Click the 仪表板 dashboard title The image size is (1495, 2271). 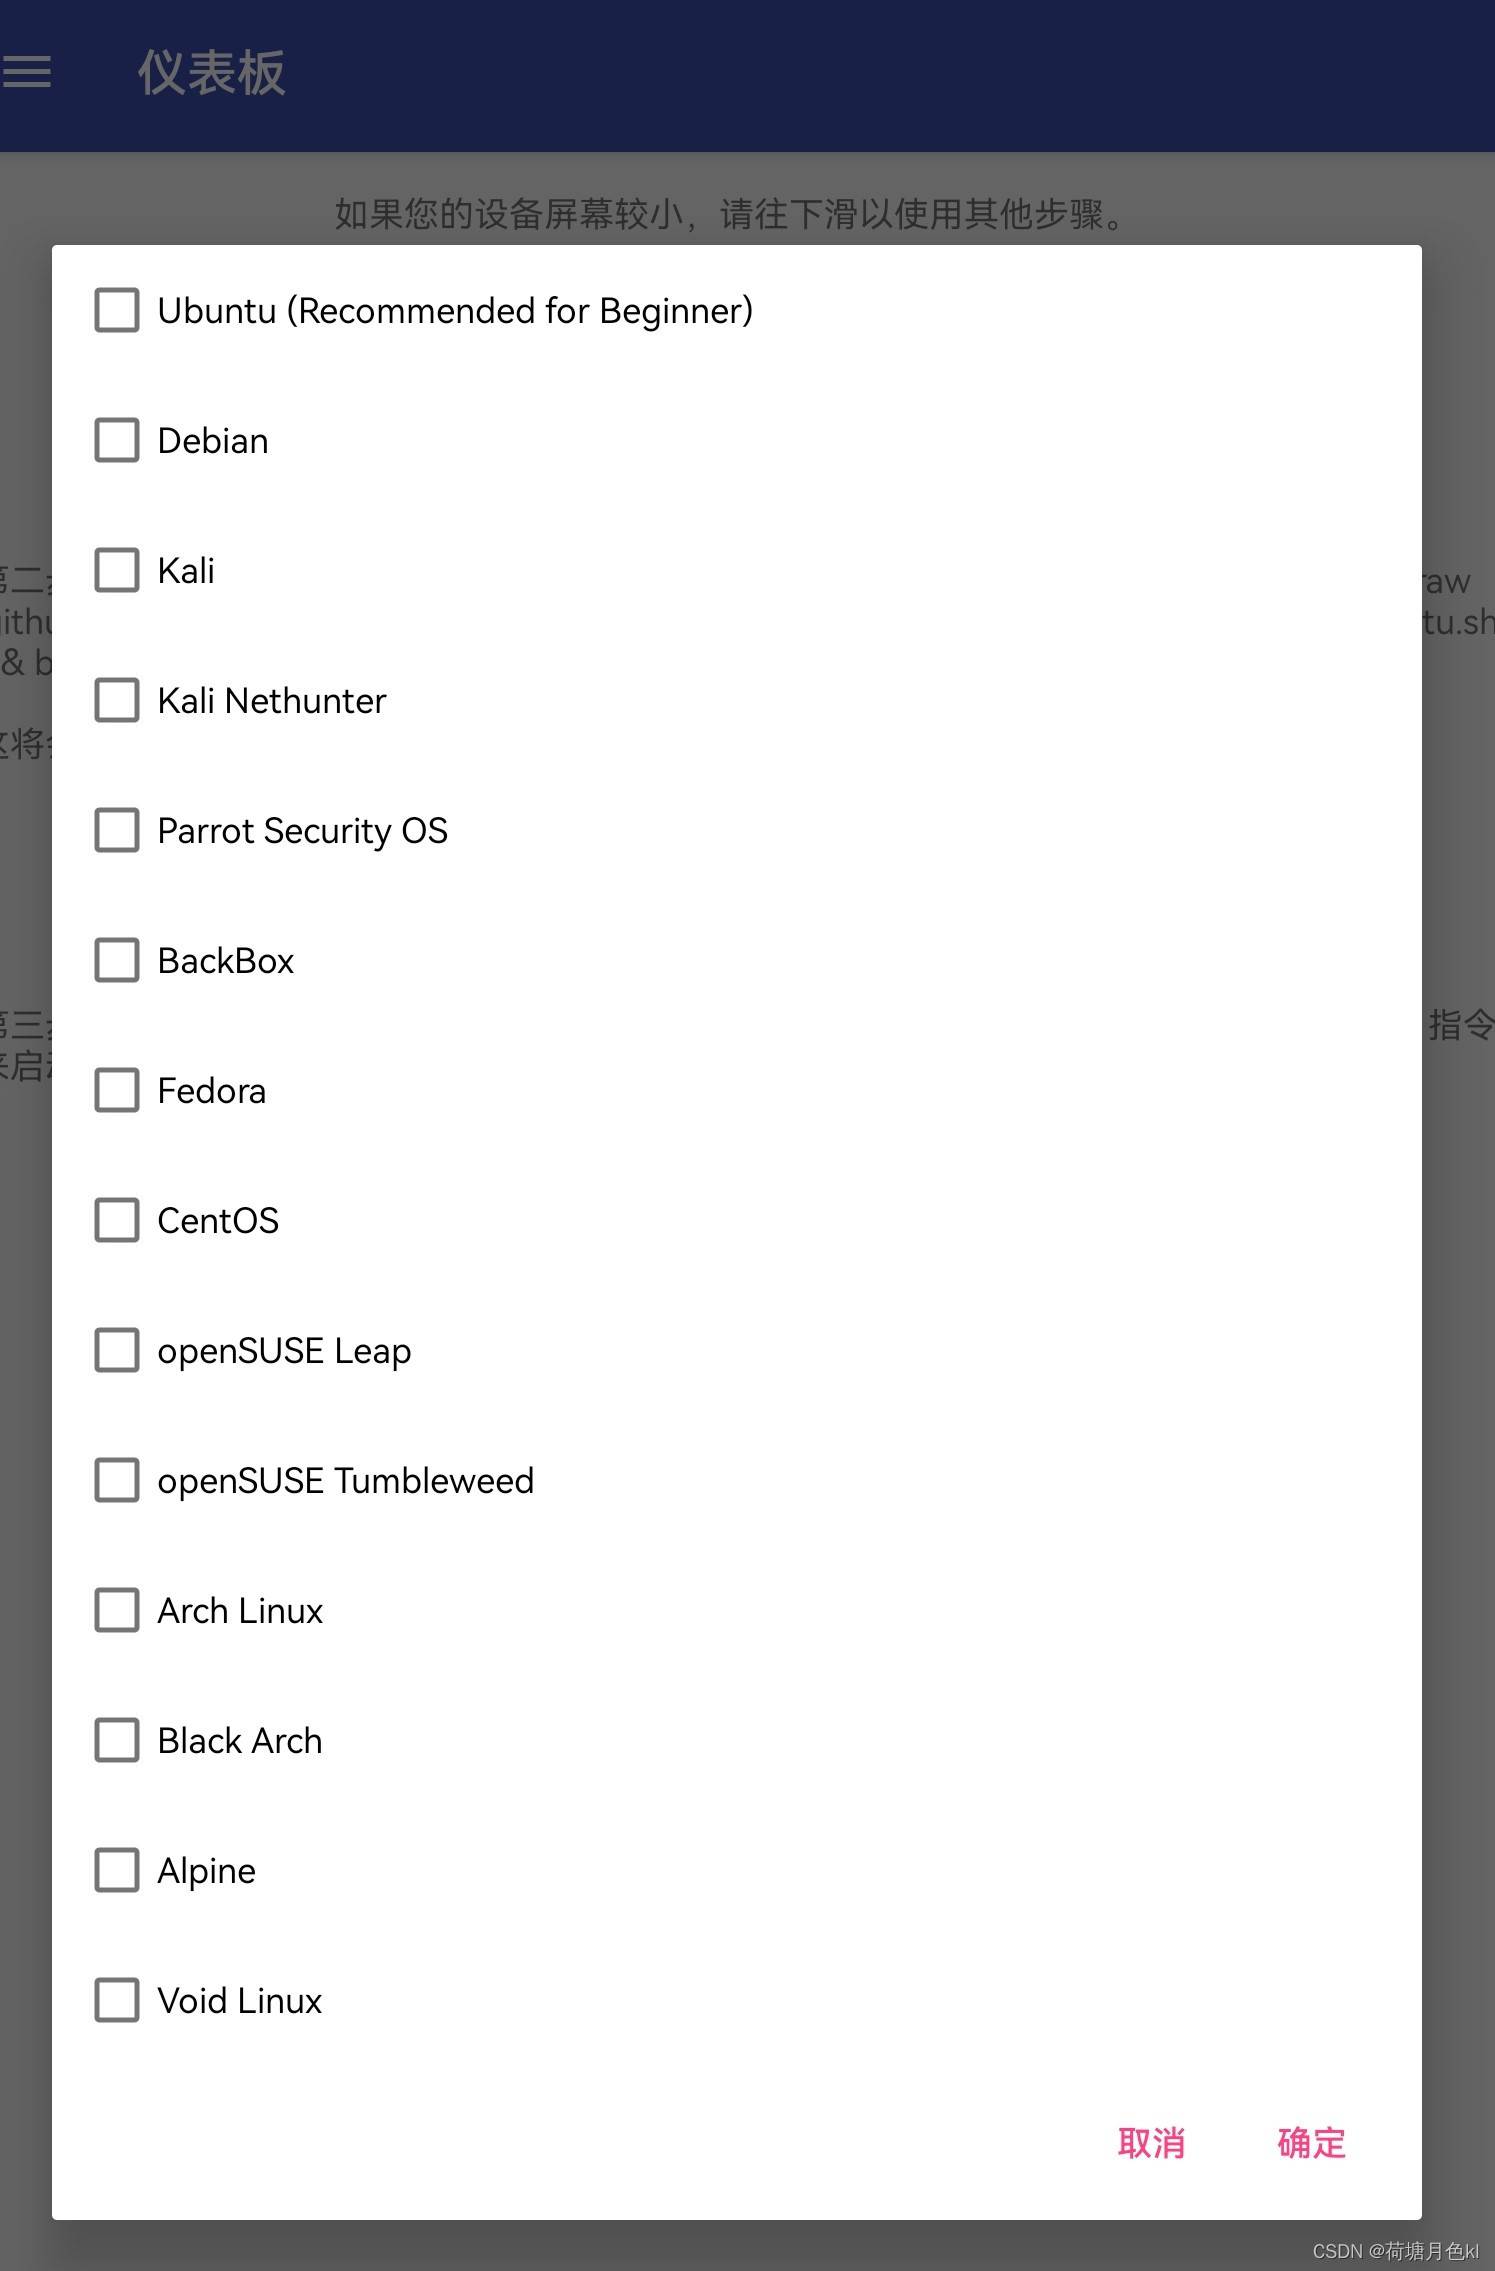[x=211, y=73]
